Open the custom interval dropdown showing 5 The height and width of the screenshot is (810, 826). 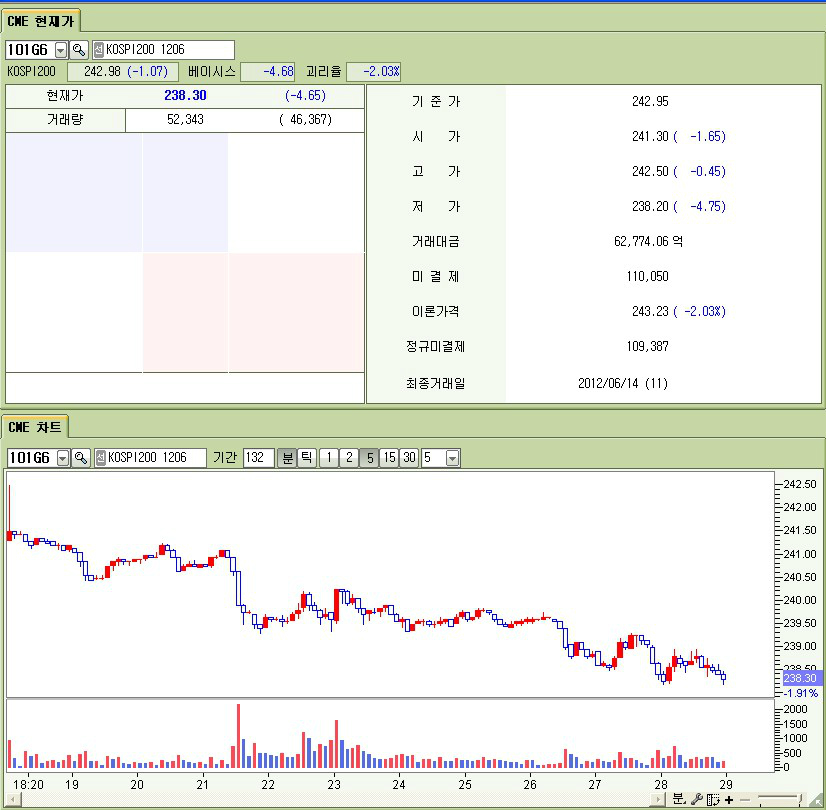452,458
